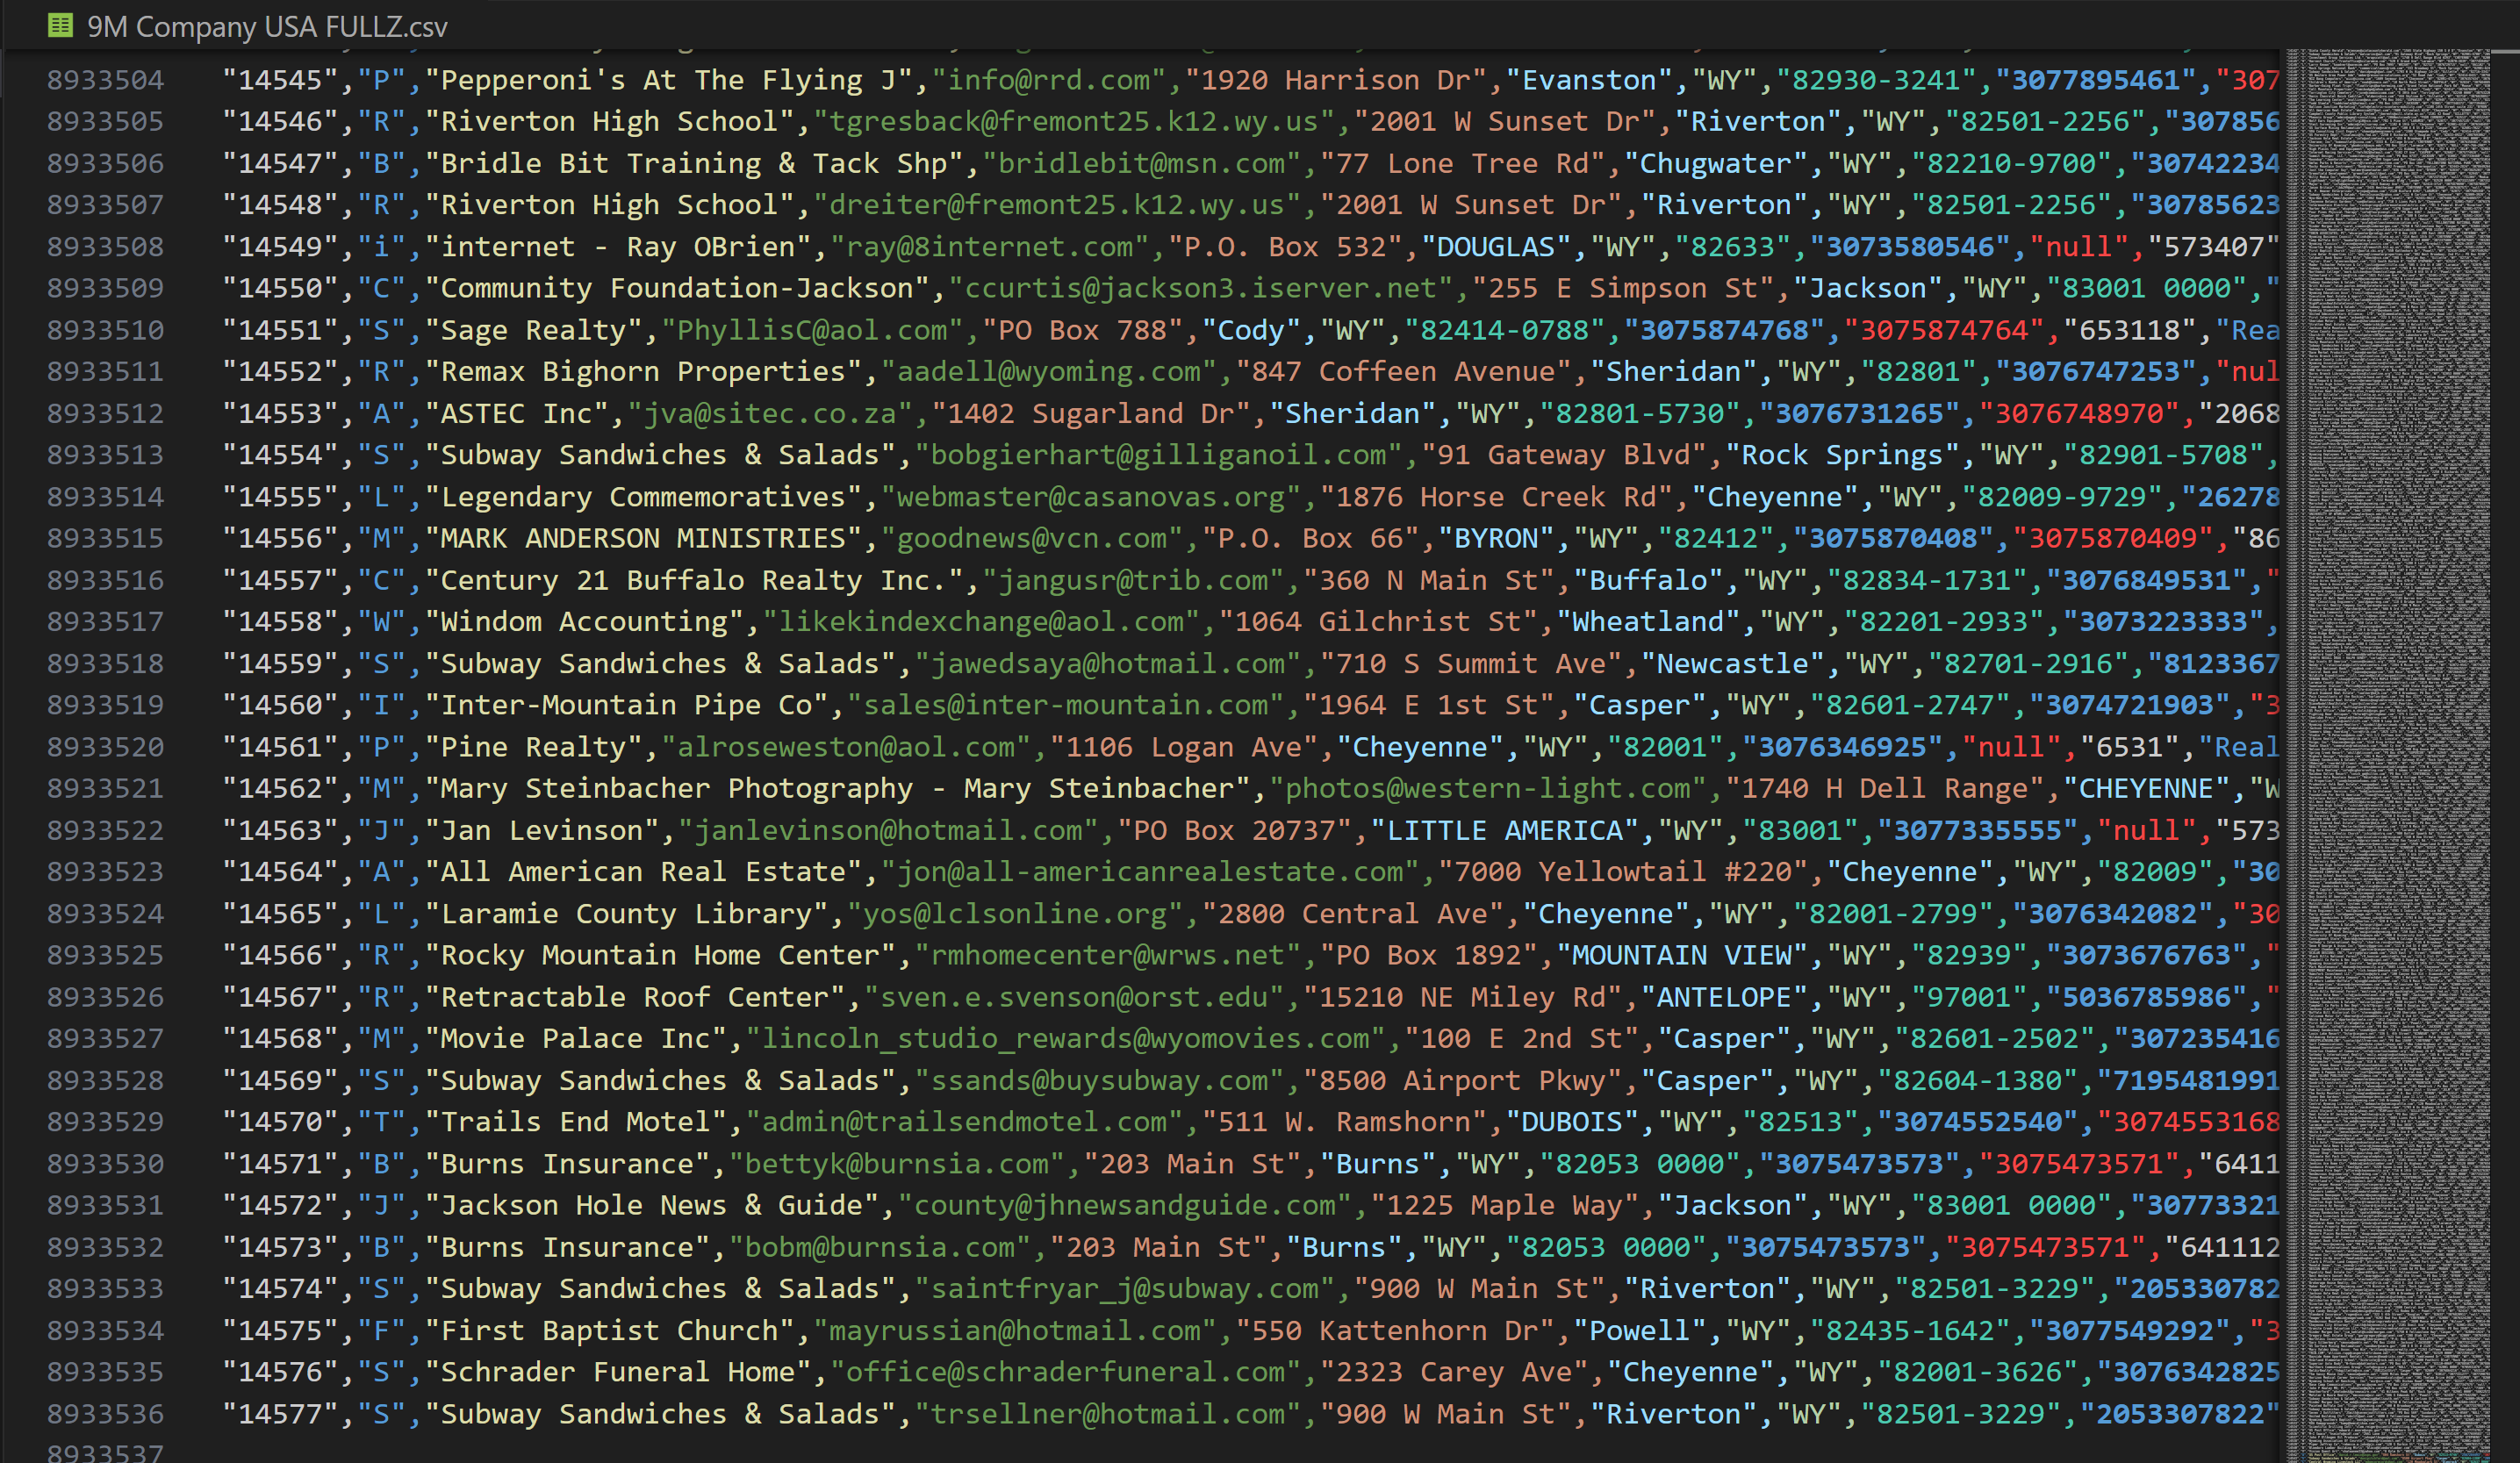Click line number 8933504 in the gutter

[x=105, y=80]
